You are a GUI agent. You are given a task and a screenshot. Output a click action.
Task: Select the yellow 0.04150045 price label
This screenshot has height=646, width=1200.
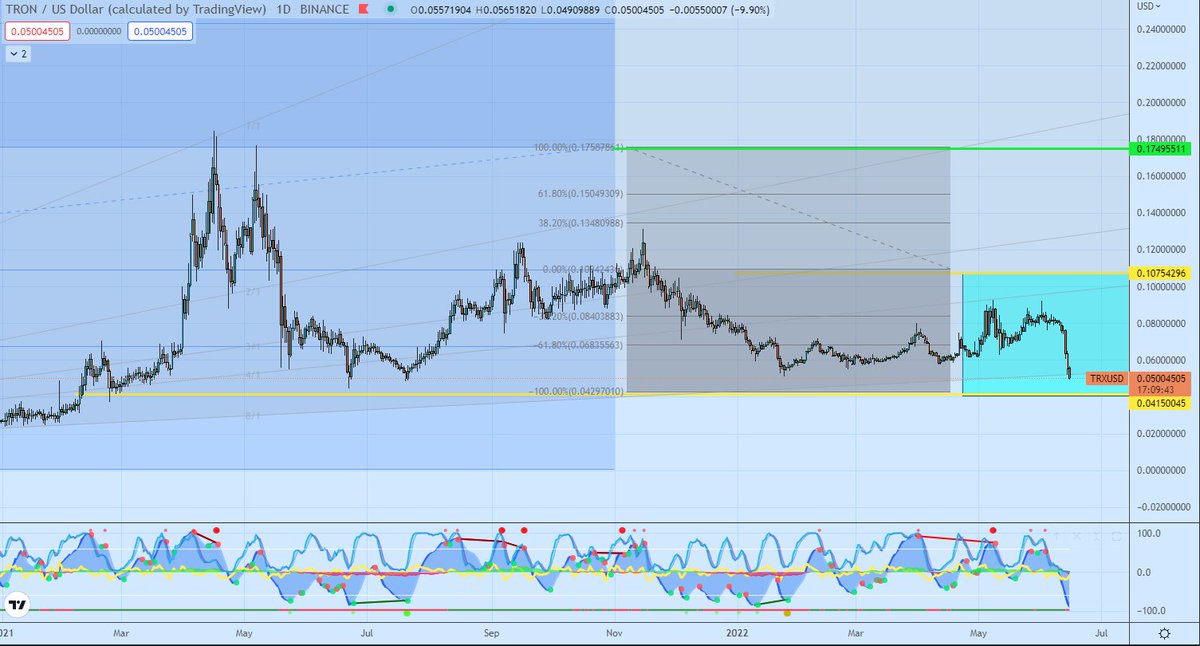coord(1161,403)
